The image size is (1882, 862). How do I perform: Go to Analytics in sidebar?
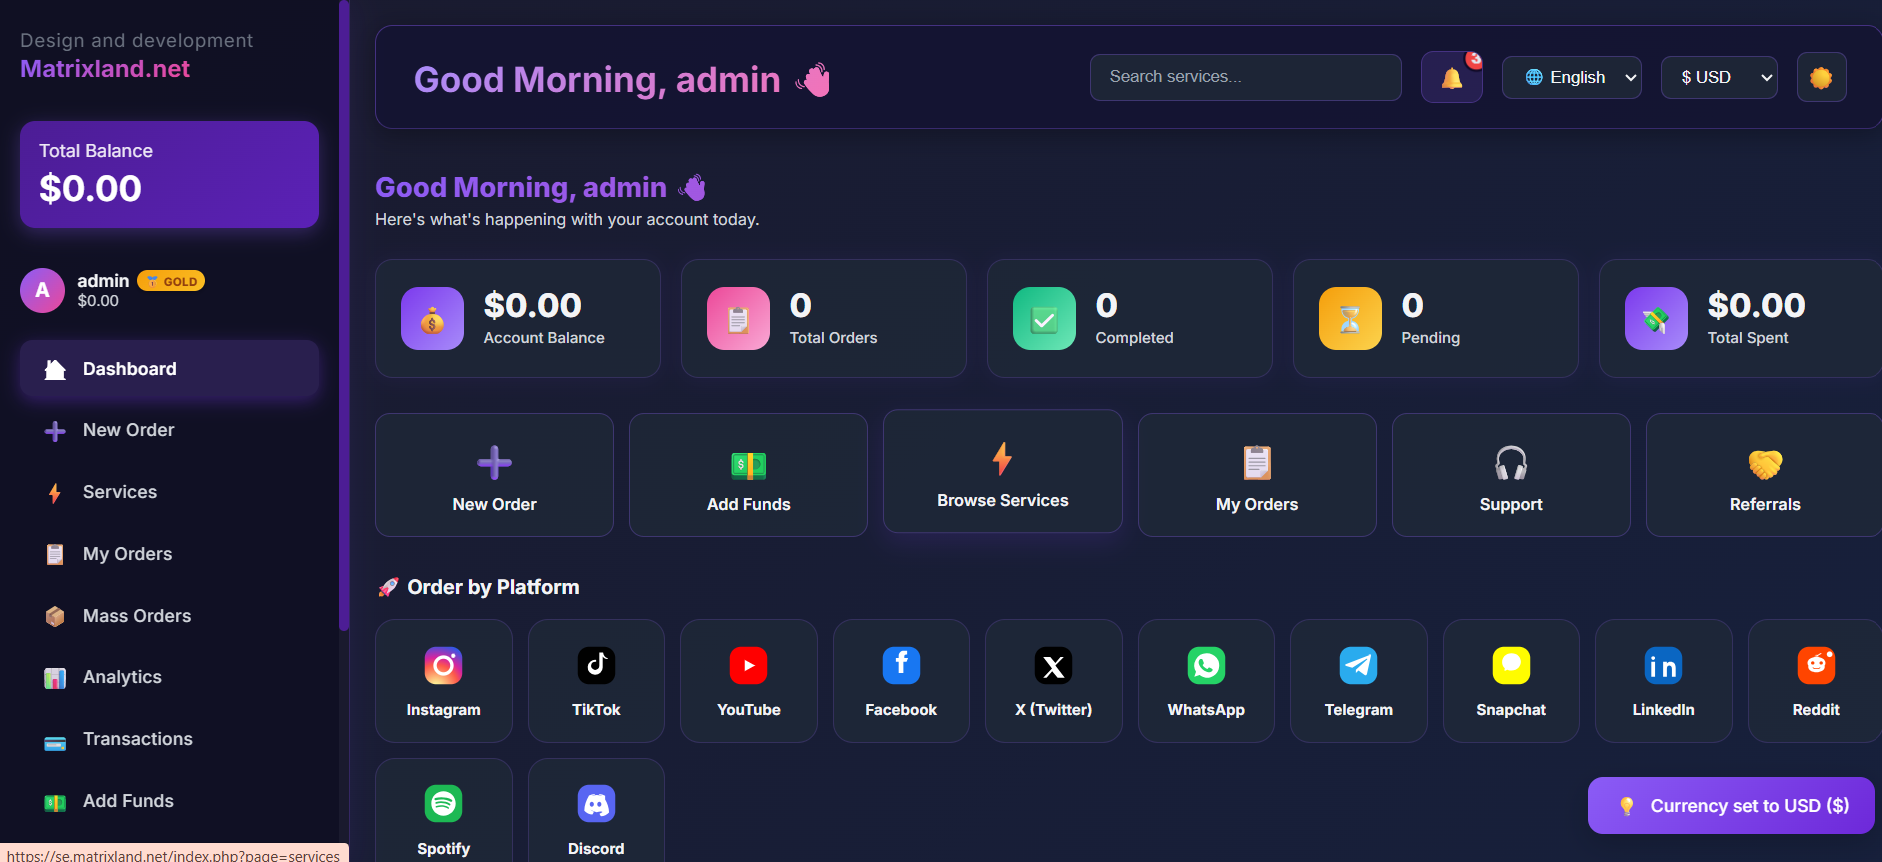(122, 677)
